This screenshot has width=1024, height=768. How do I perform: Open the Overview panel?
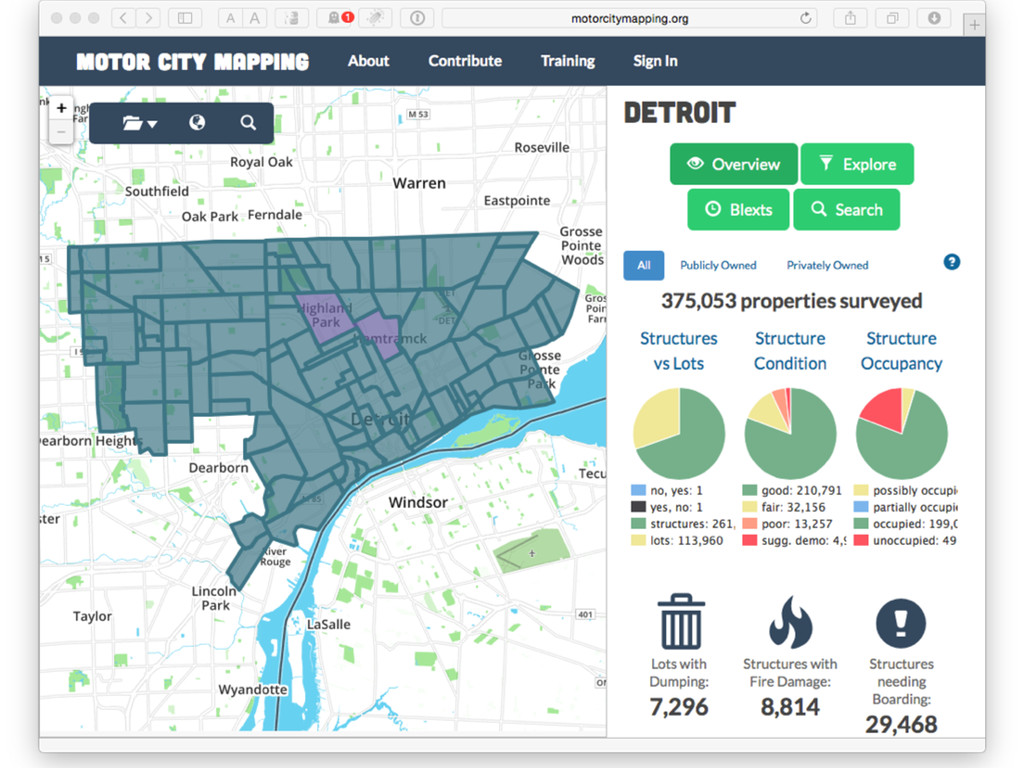click(x=733, y=164)
